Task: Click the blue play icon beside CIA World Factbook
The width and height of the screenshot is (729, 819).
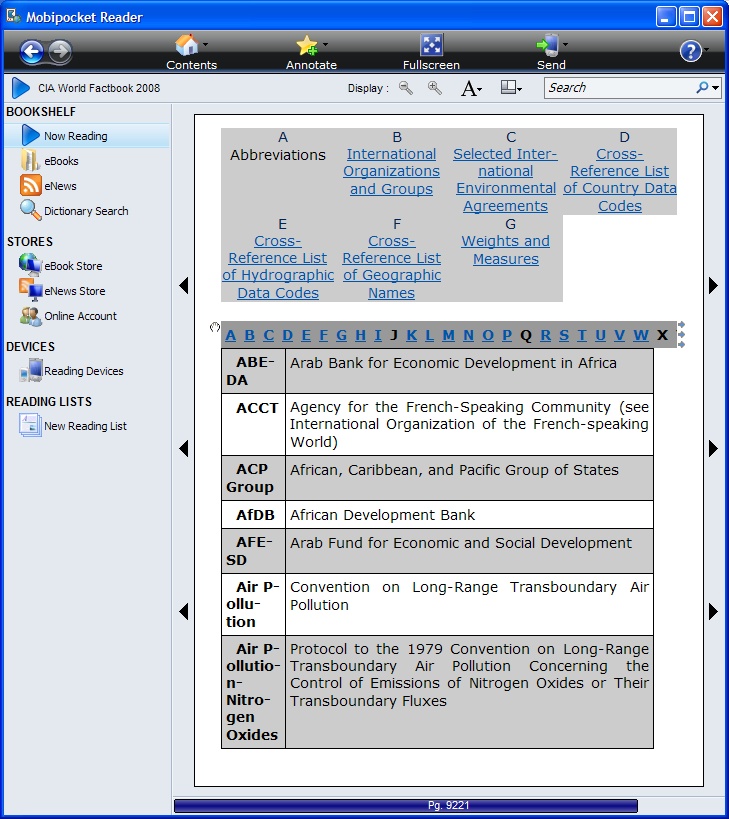Action: click(21, 88)
